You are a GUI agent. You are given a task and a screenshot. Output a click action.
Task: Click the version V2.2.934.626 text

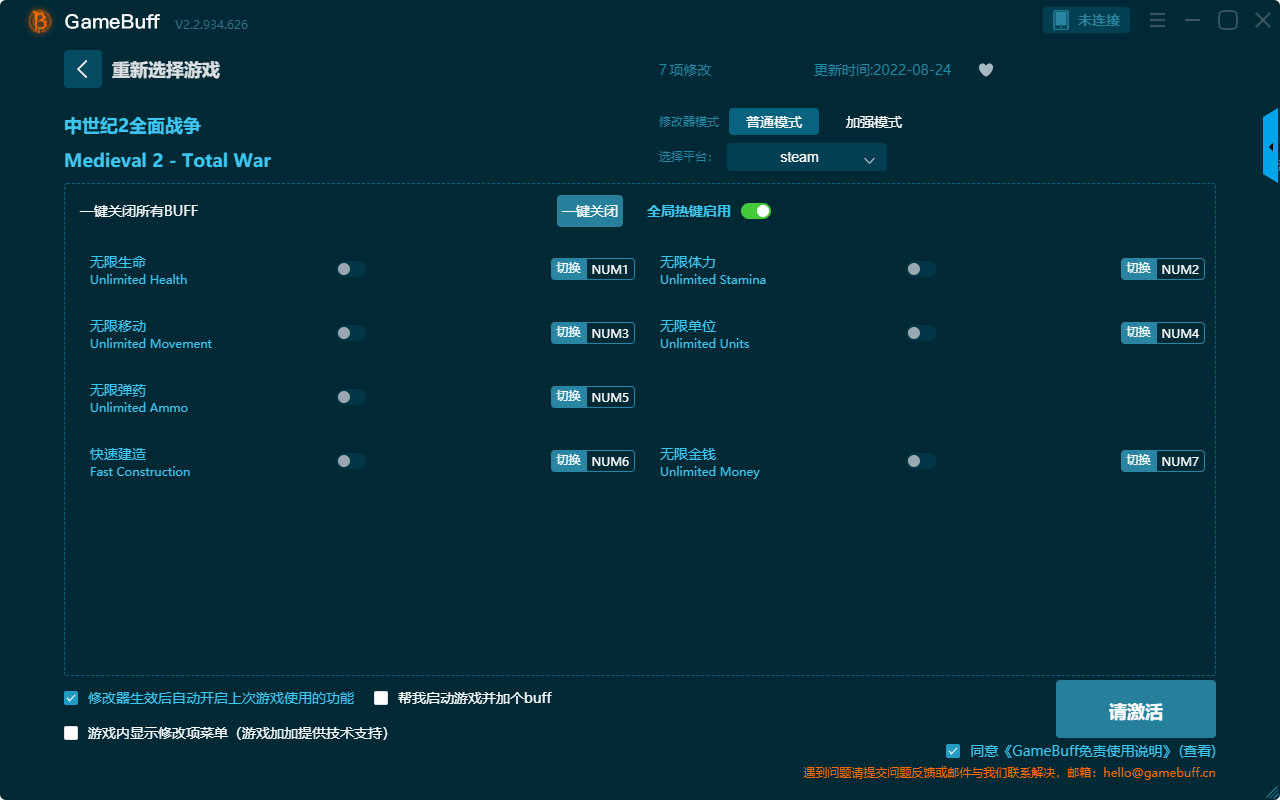coord(212,24)
